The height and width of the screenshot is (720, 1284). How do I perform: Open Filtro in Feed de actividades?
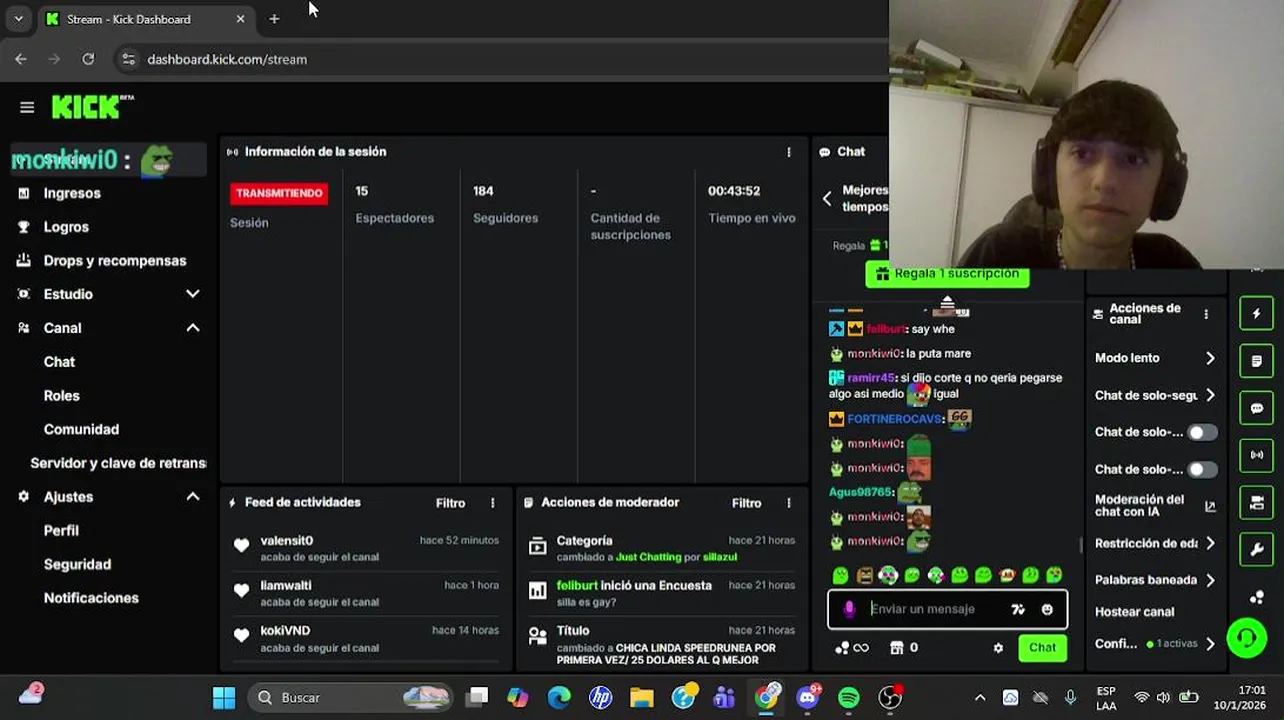point(450,503)
